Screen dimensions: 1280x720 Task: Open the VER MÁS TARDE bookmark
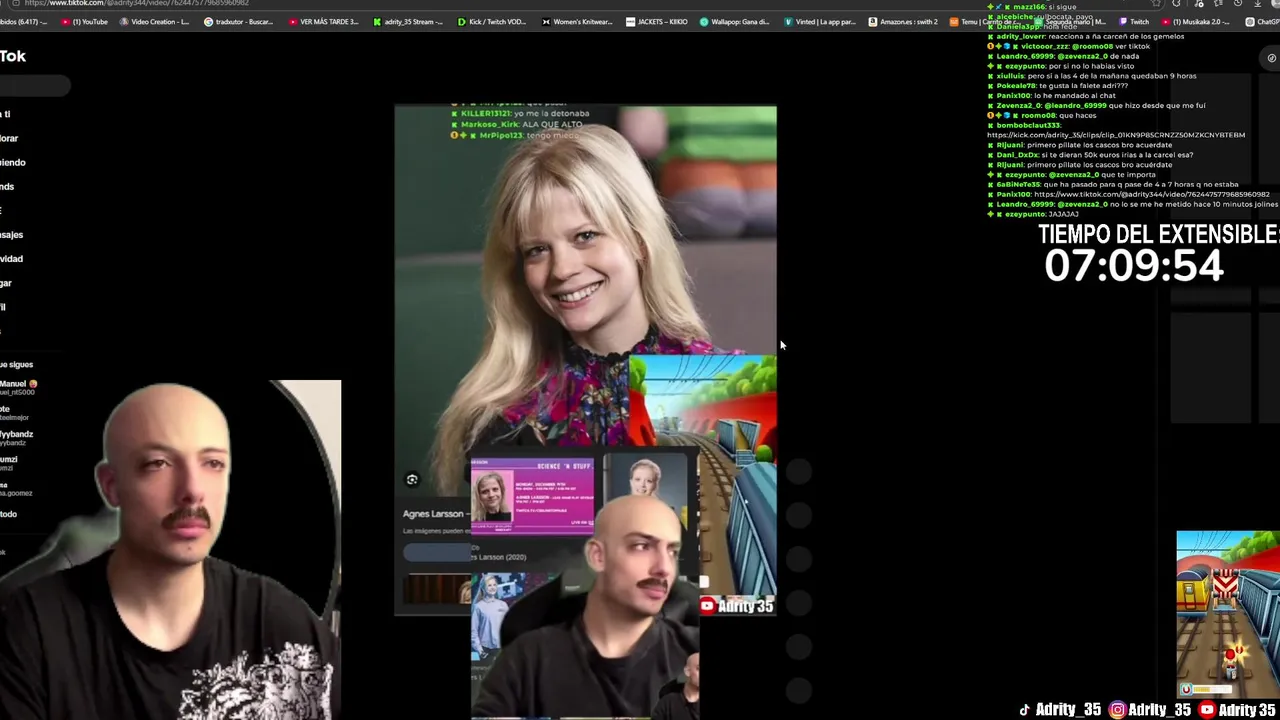323,22
